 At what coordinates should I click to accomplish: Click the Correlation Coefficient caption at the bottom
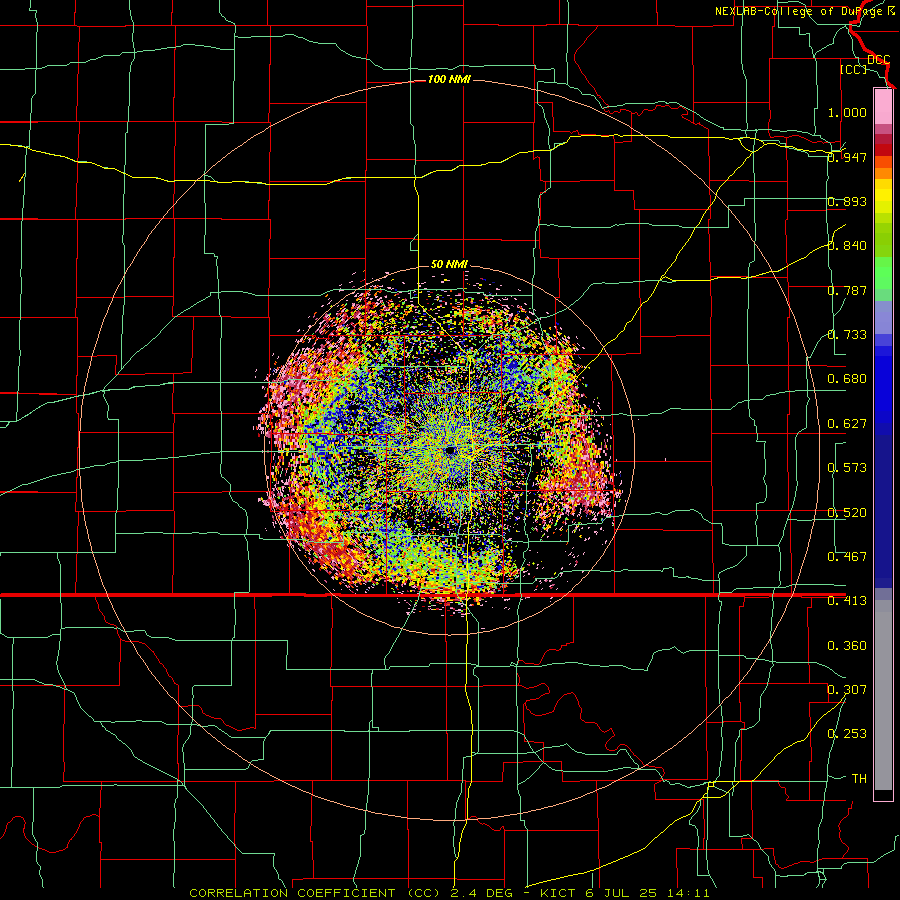pyautogui.click(x=449, y=893)
